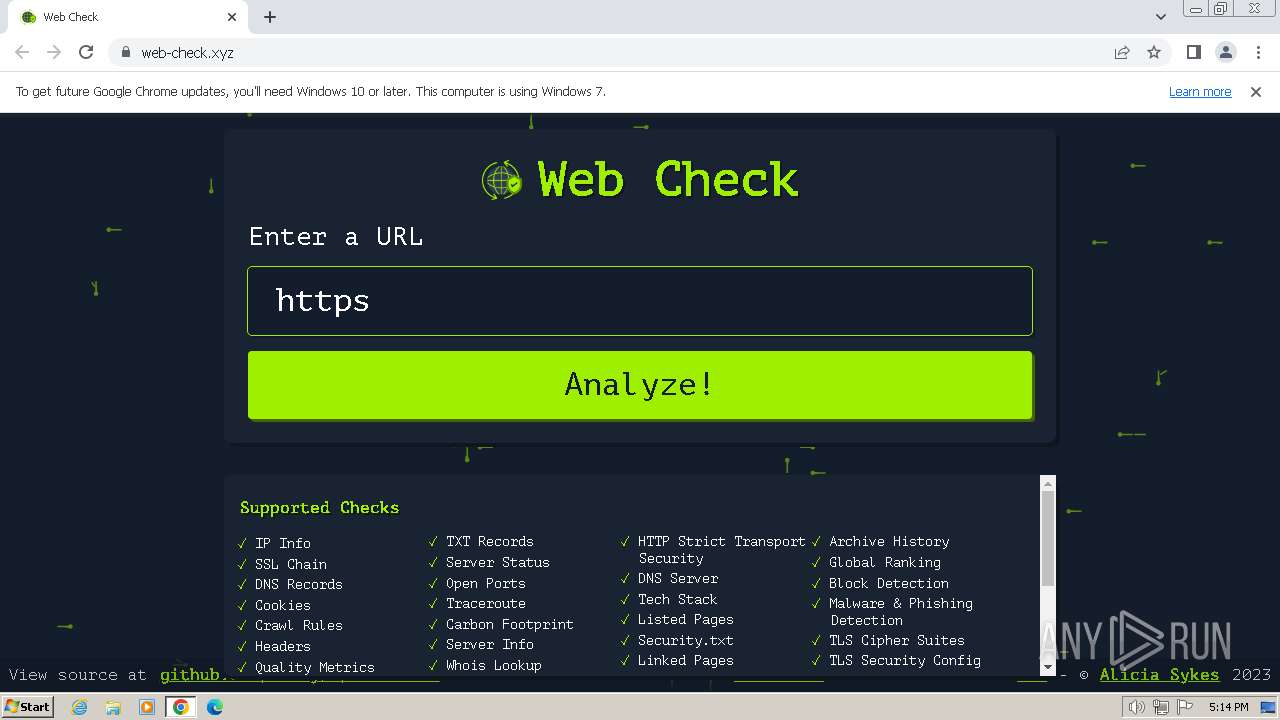Click the Analyze! button
Screen dimensions: 1280x720
coord(640,385)
